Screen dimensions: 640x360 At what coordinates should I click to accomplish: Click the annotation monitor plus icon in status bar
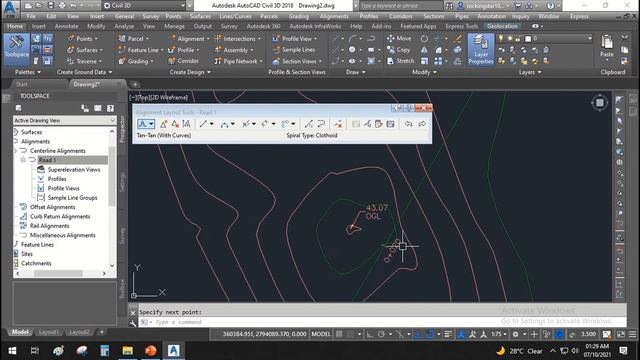[x=534, y=334]
